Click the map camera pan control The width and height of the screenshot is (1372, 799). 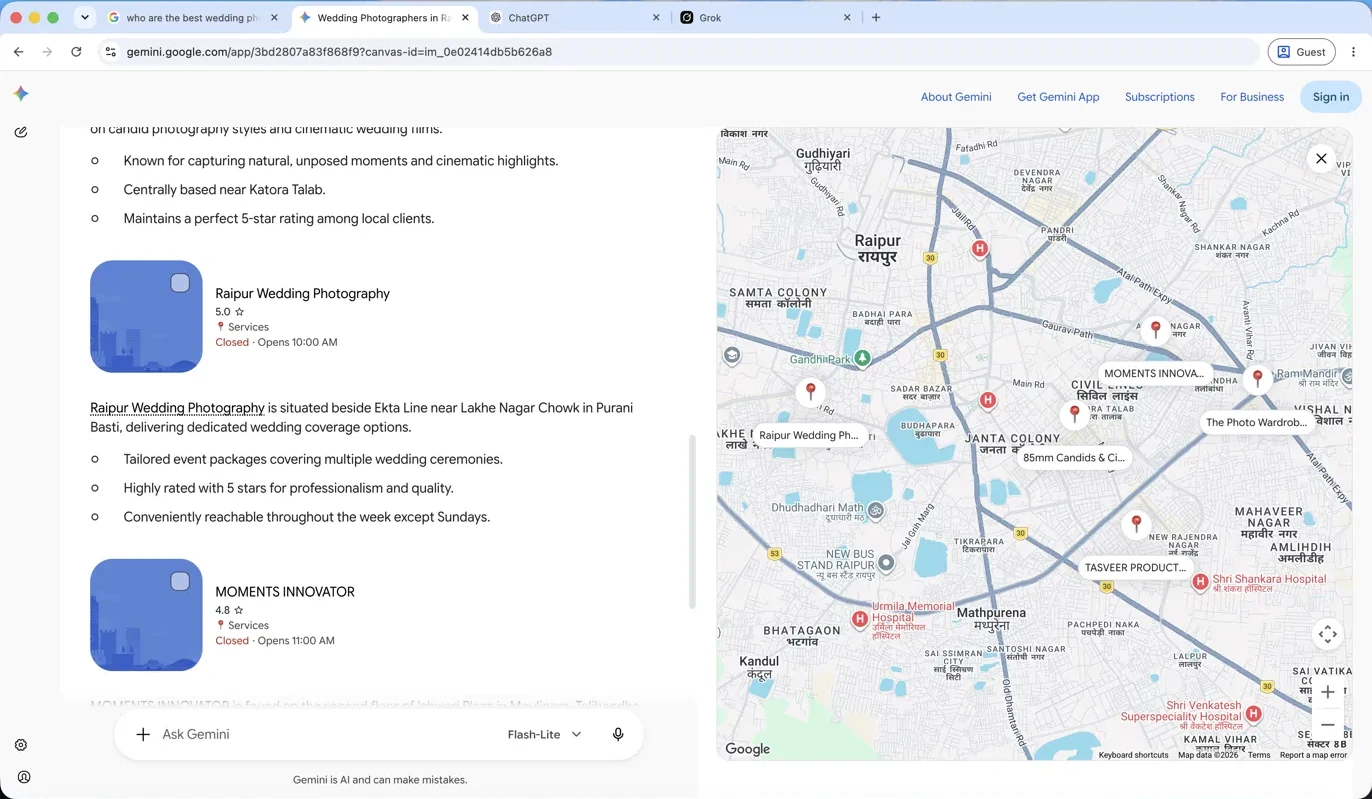coord(1327,634)
